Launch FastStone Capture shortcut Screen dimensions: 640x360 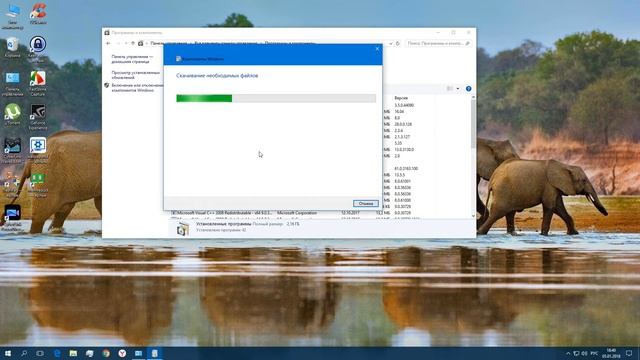pos(38,84)
